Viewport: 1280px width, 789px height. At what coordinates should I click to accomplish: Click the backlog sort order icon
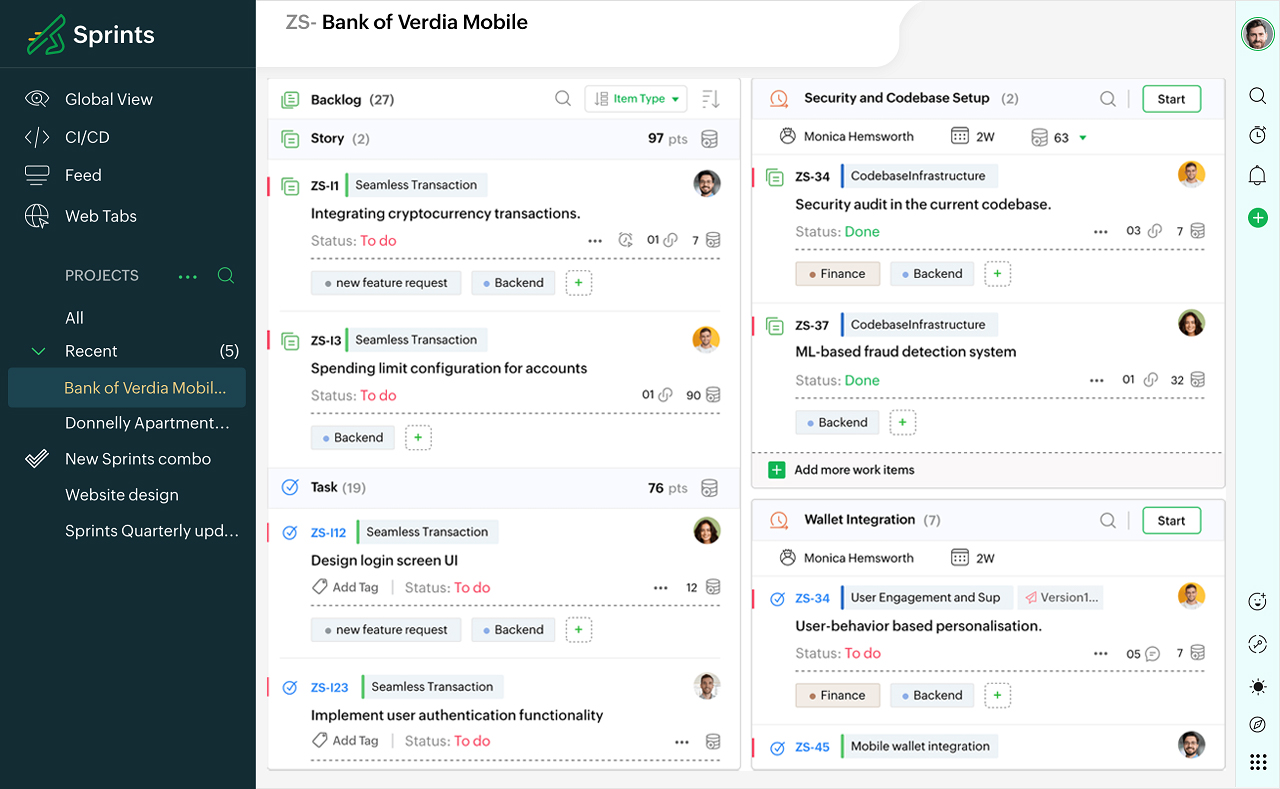(x=710, y=98)
